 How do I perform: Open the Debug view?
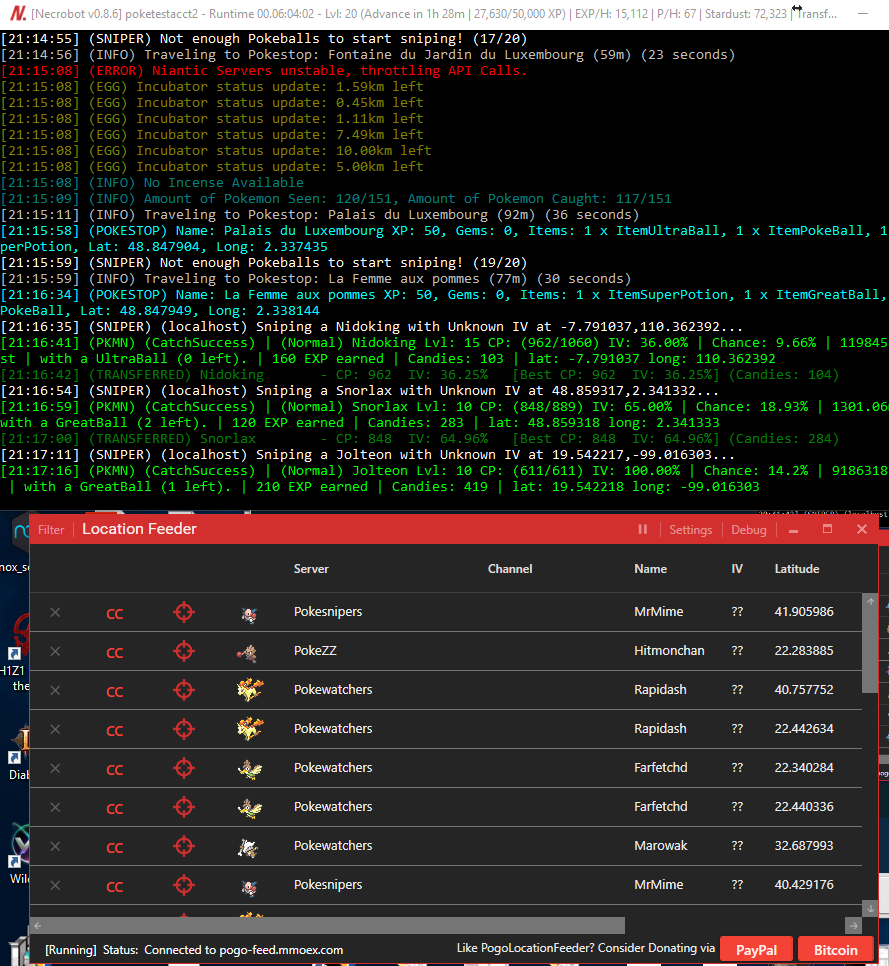click(749, 530)
